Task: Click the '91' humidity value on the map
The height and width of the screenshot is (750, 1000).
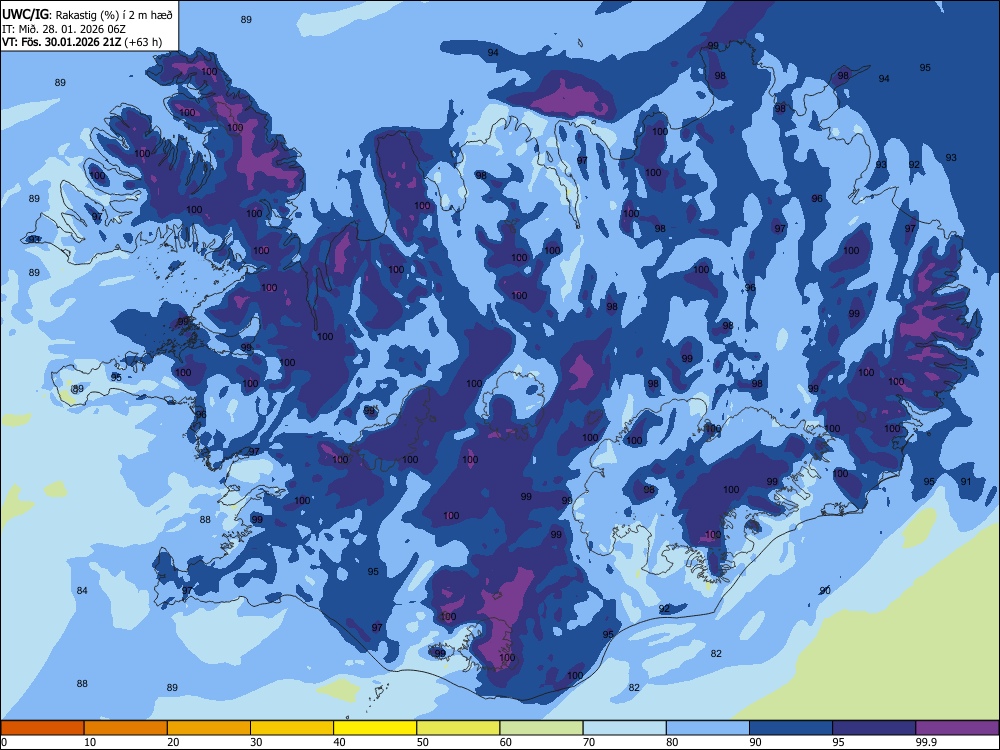Action: pyautogui.click(x=966, y=482)
